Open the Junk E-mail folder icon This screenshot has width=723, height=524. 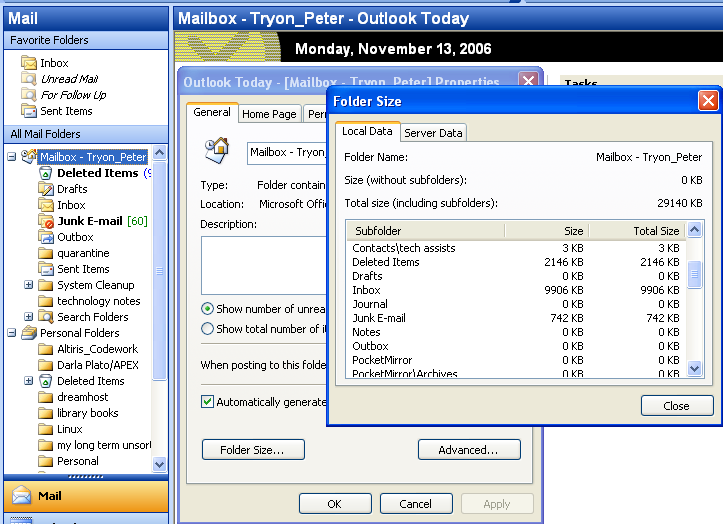[x=46, y=221]
